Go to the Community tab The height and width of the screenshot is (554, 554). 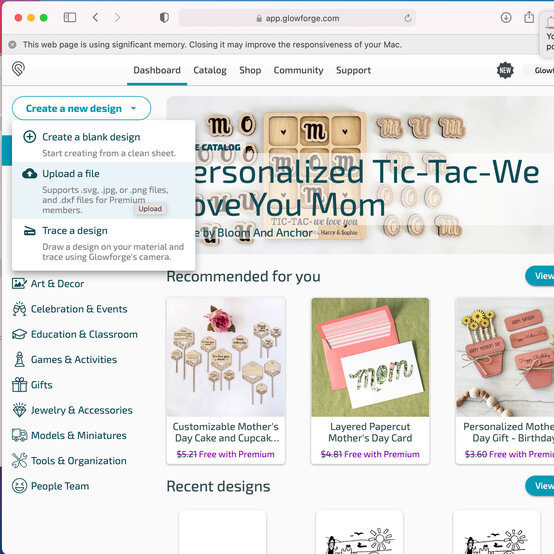click(x=299, y=70)
